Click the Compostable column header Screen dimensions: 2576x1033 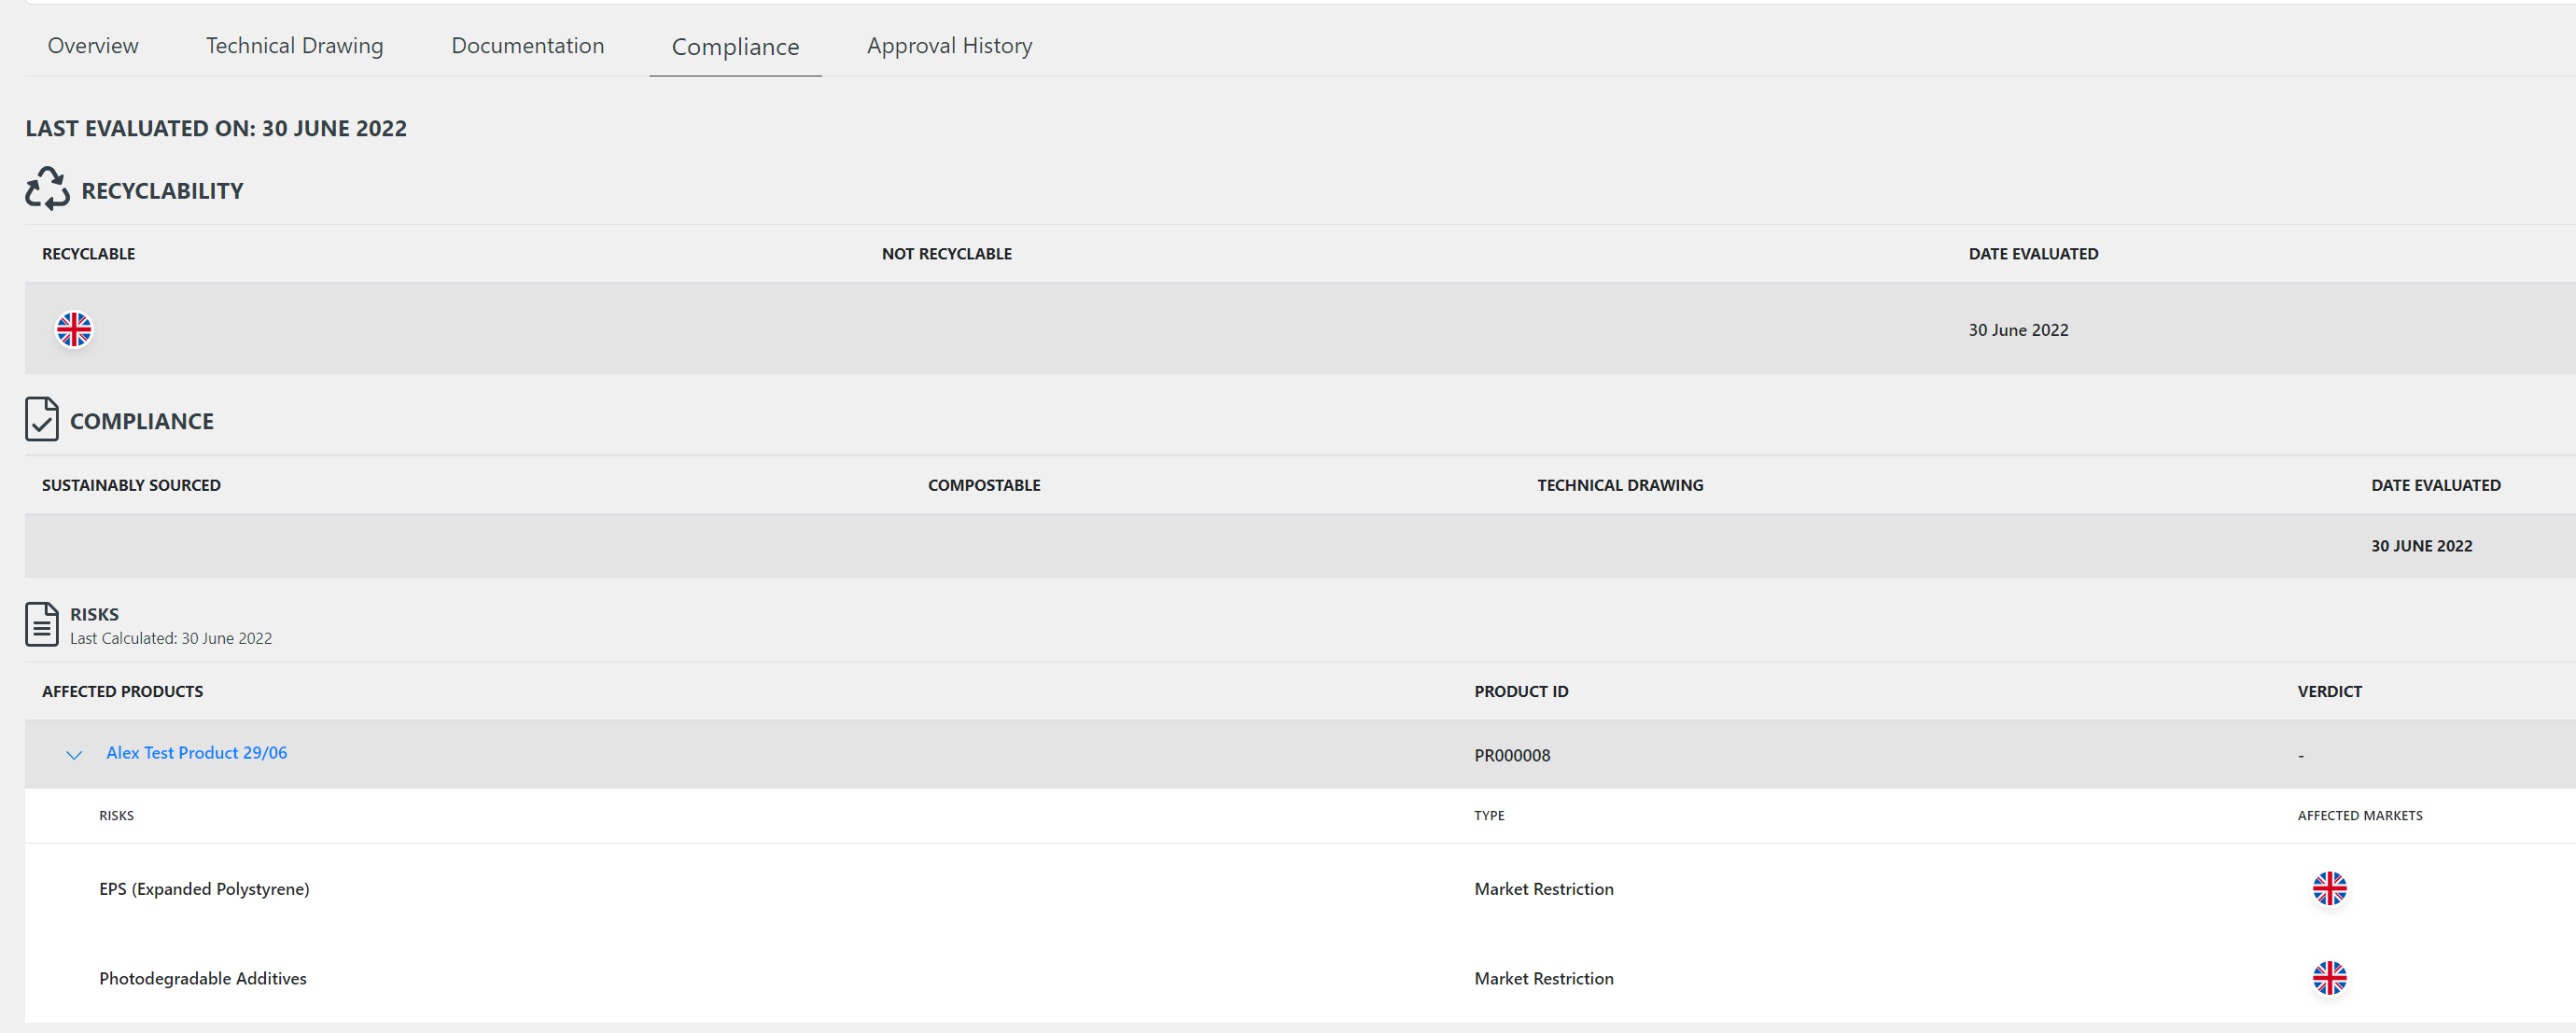(984, 485)
